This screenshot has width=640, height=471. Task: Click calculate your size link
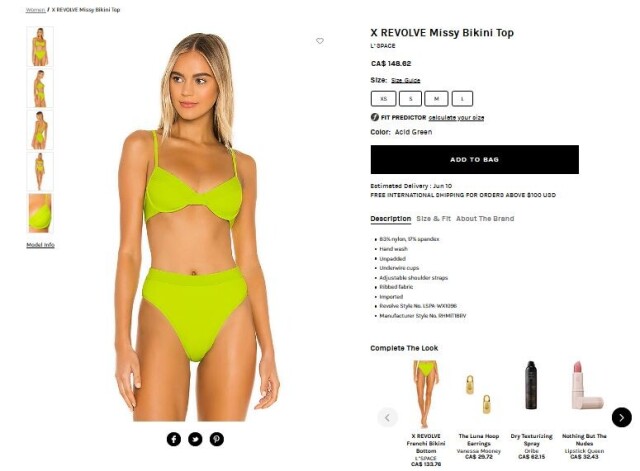coord(456,118)
